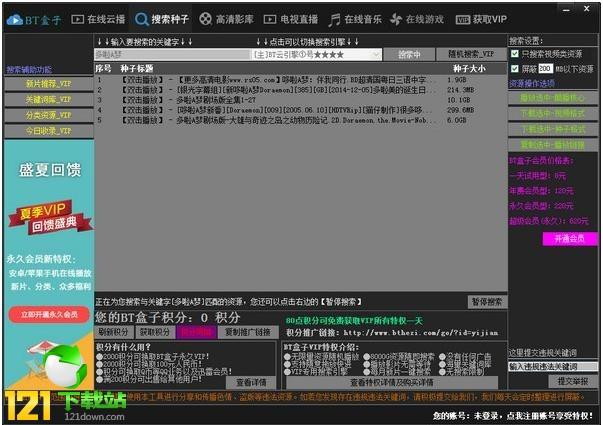Click 查看详情 under 积分有什么用
Screen dimensions: 603x425
(251, 382)
